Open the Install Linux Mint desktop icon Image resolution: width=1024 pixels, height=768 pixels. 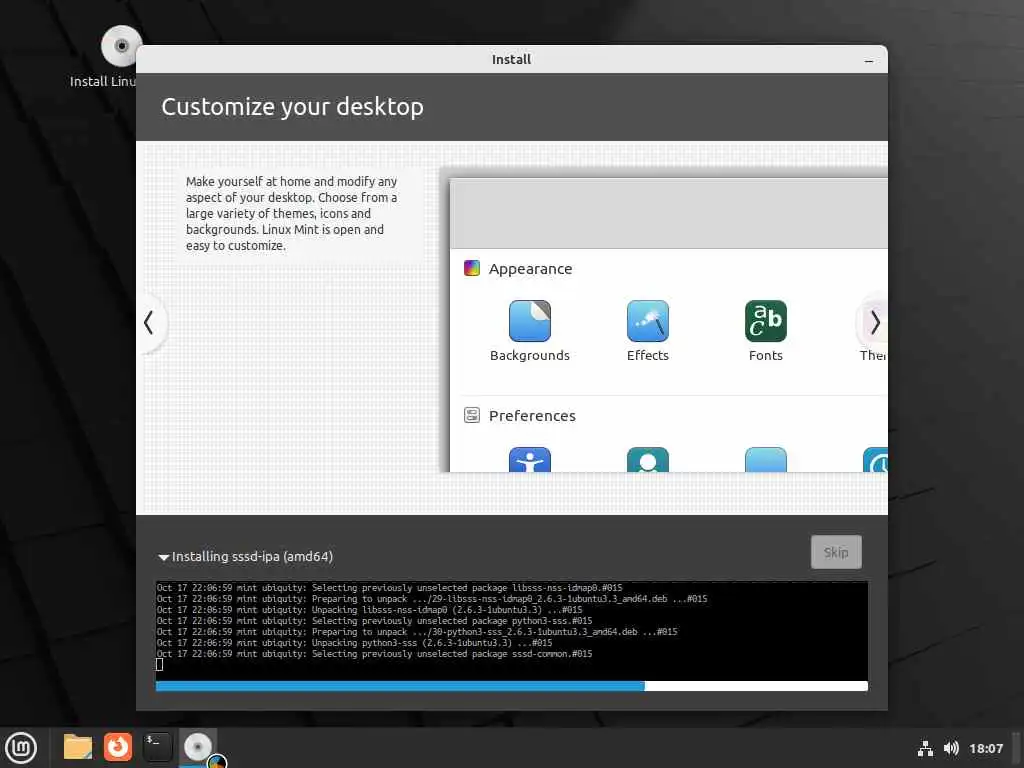point(118,56)
